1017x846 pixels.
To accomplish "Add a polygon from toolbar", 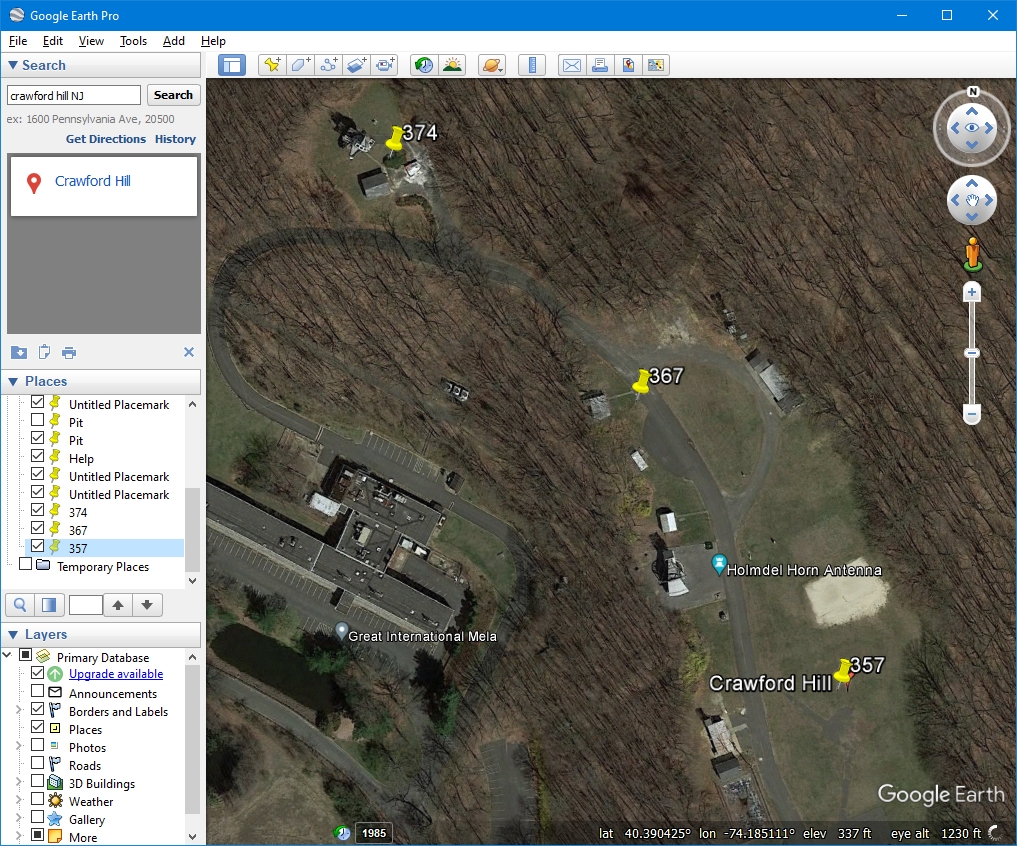I will [x=300, y=65].
